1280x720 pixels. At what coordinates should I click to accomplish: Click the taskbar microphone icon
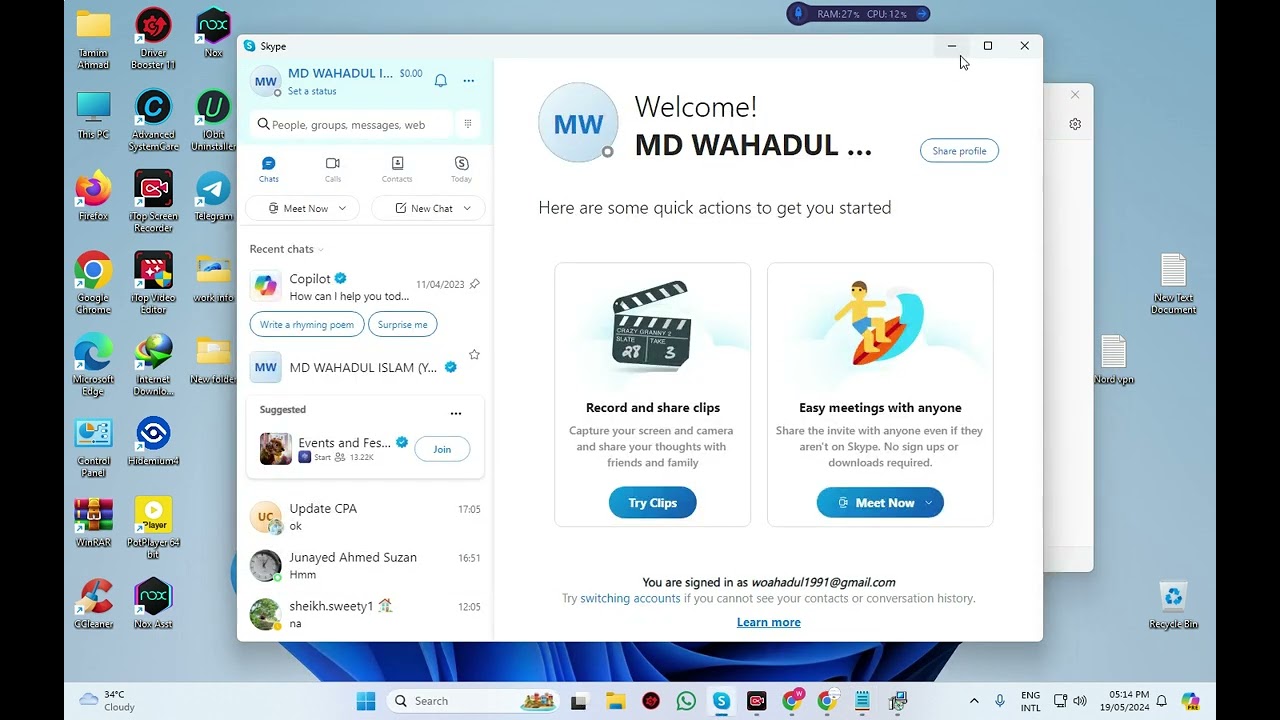click(999, 701)
